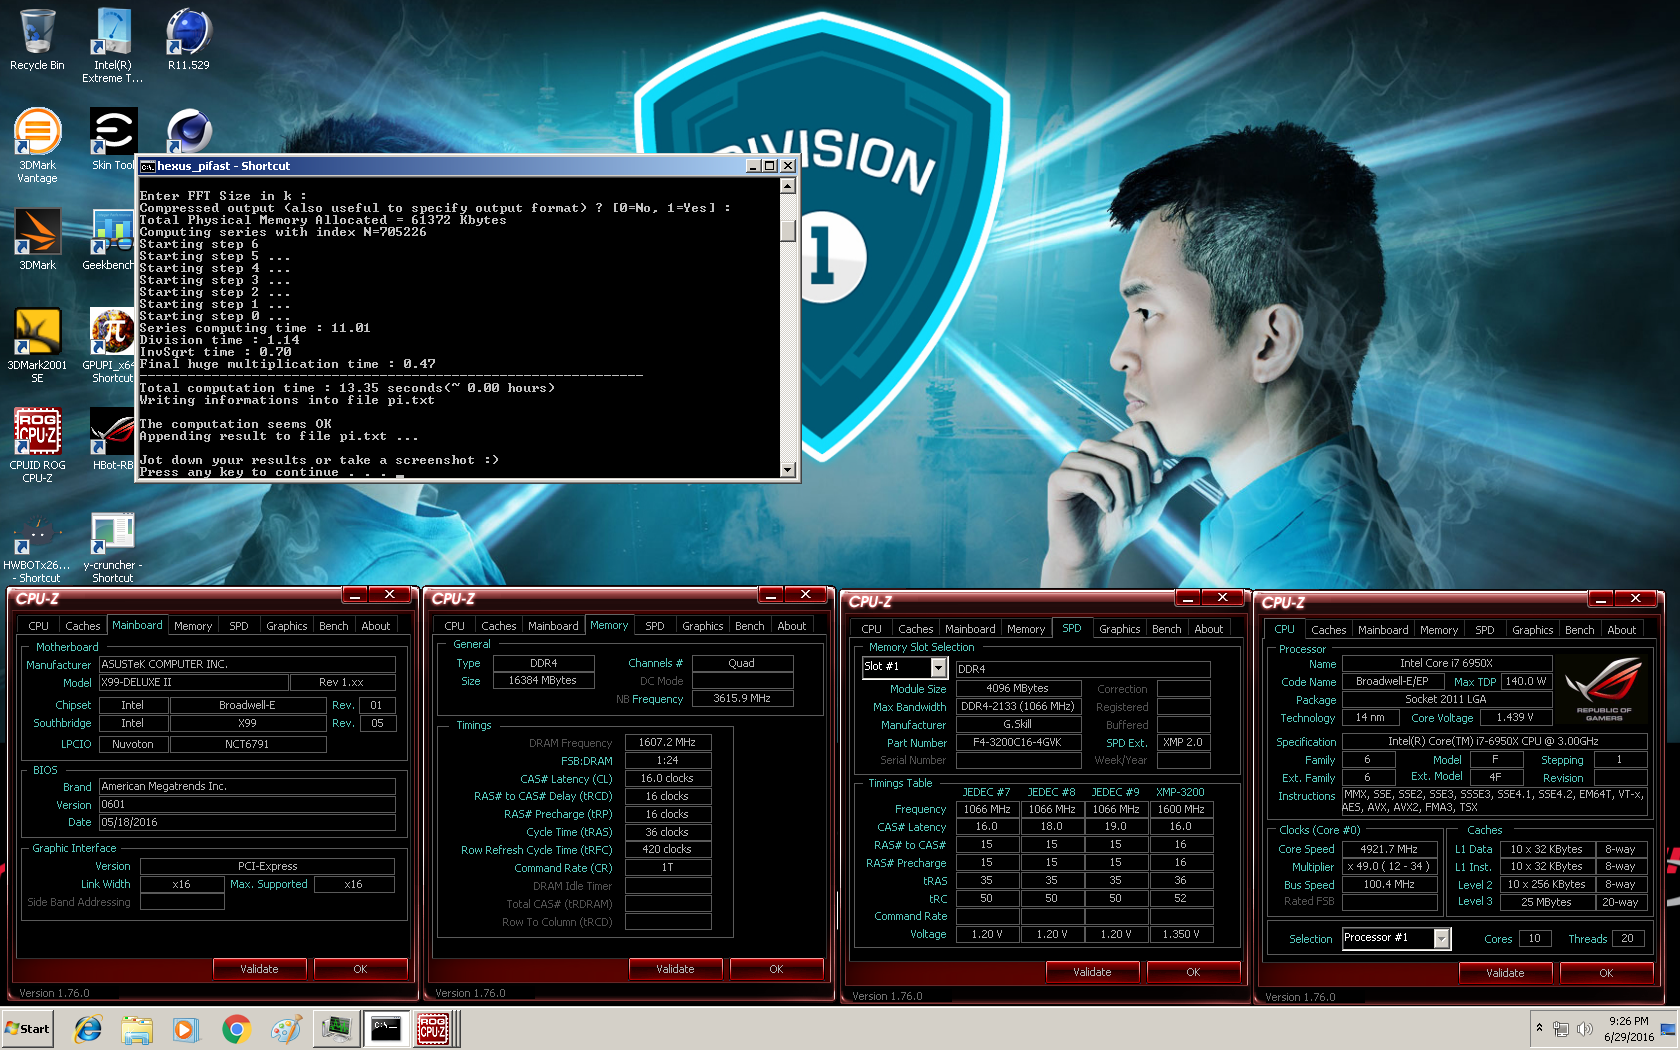The height and width of the screenshot is (1050, 1680).
Task: Click the XMP-3200 timings column header
Action: tap(1180, 792)
